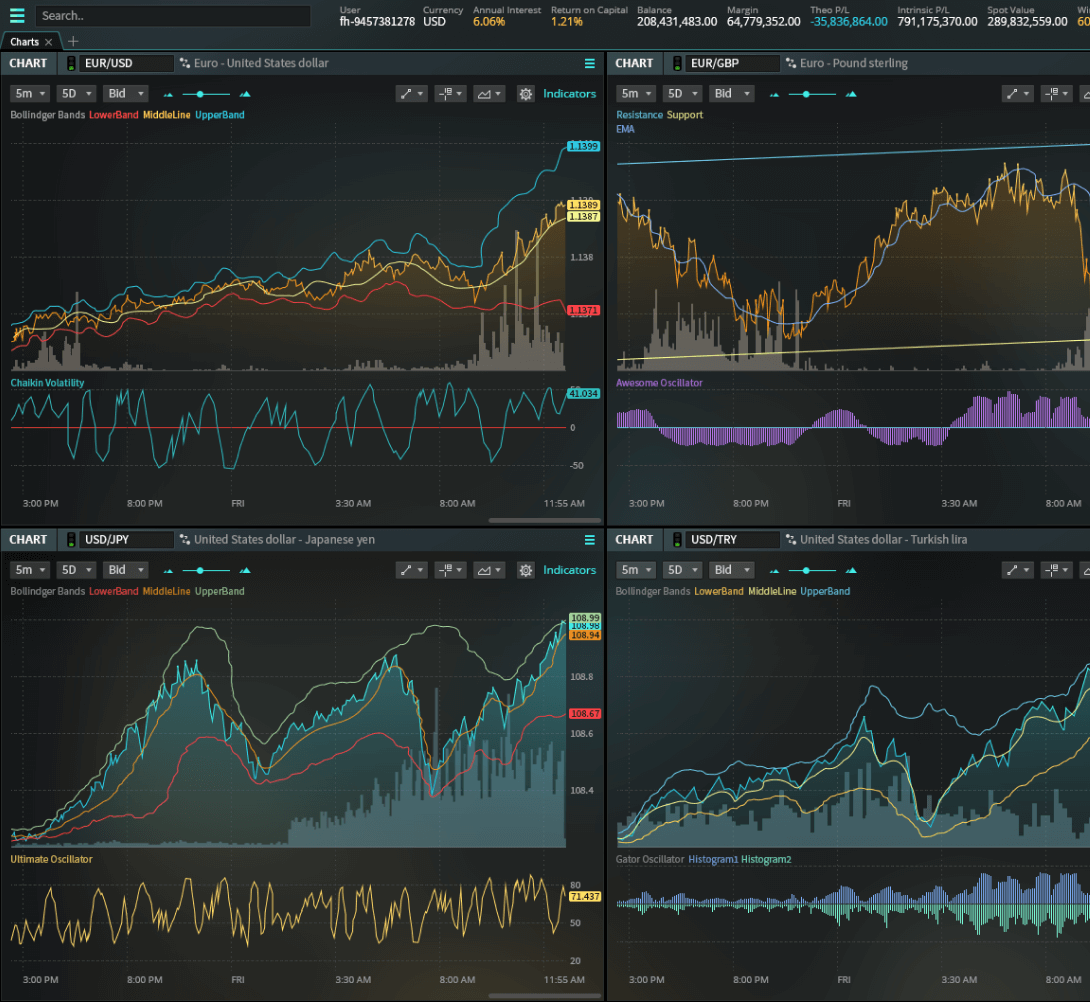The height and width of the screenshot is (1002, 1090).
Task: Click the EMA legend on EUR/GBP chart
Action: tap(625, 129)
